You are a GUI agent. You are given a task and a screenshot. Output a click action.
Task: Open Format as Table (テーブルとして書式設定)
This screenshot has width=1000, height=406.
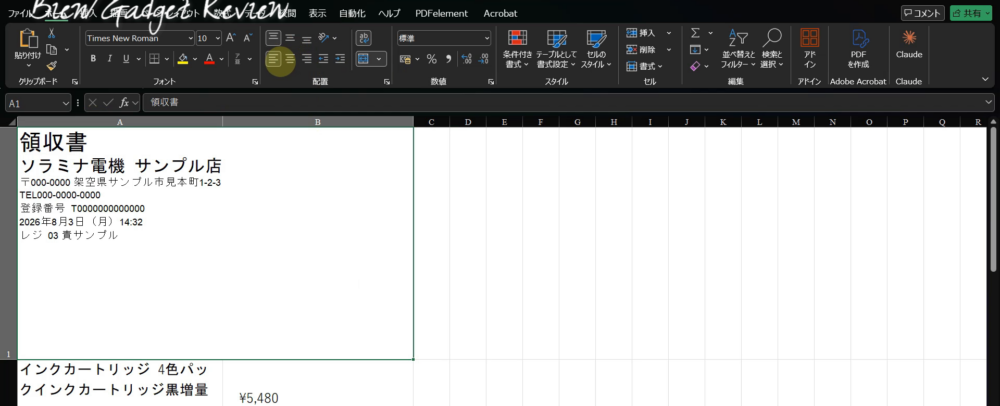click(556, 49)
